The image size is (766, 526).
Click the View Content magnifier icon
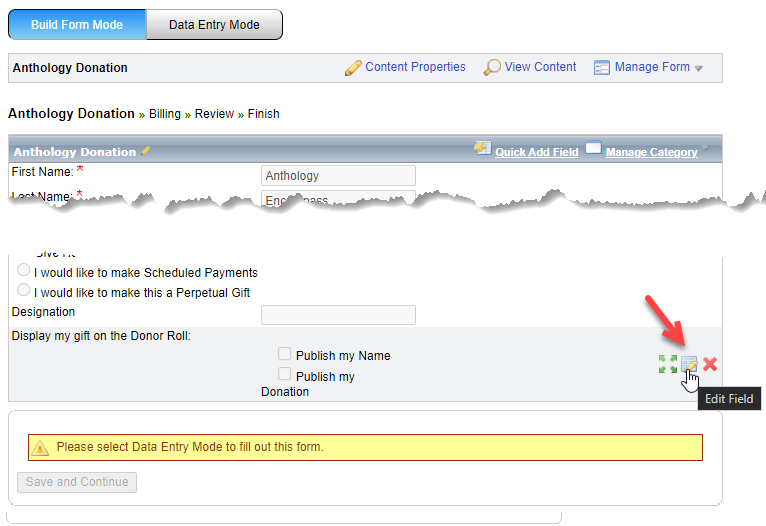492,68
